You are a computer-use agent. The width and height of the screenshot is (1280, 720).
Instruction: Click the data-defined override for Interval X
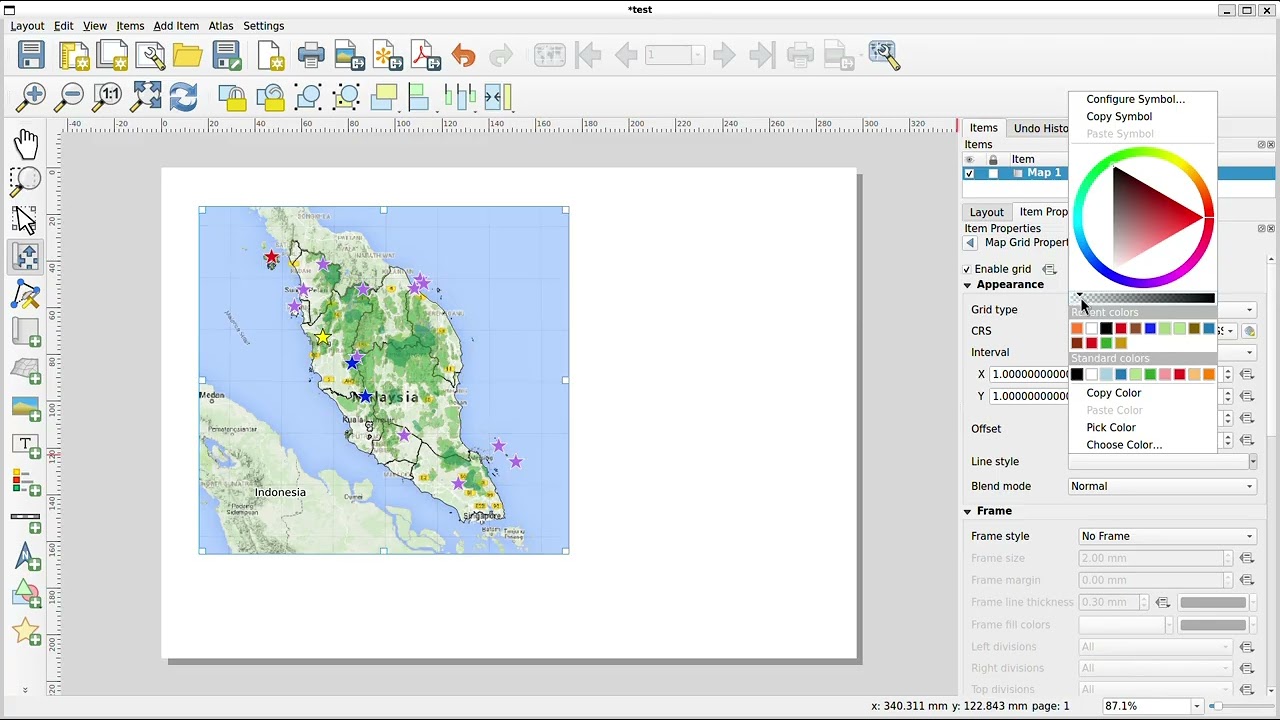click(1246, 374)
